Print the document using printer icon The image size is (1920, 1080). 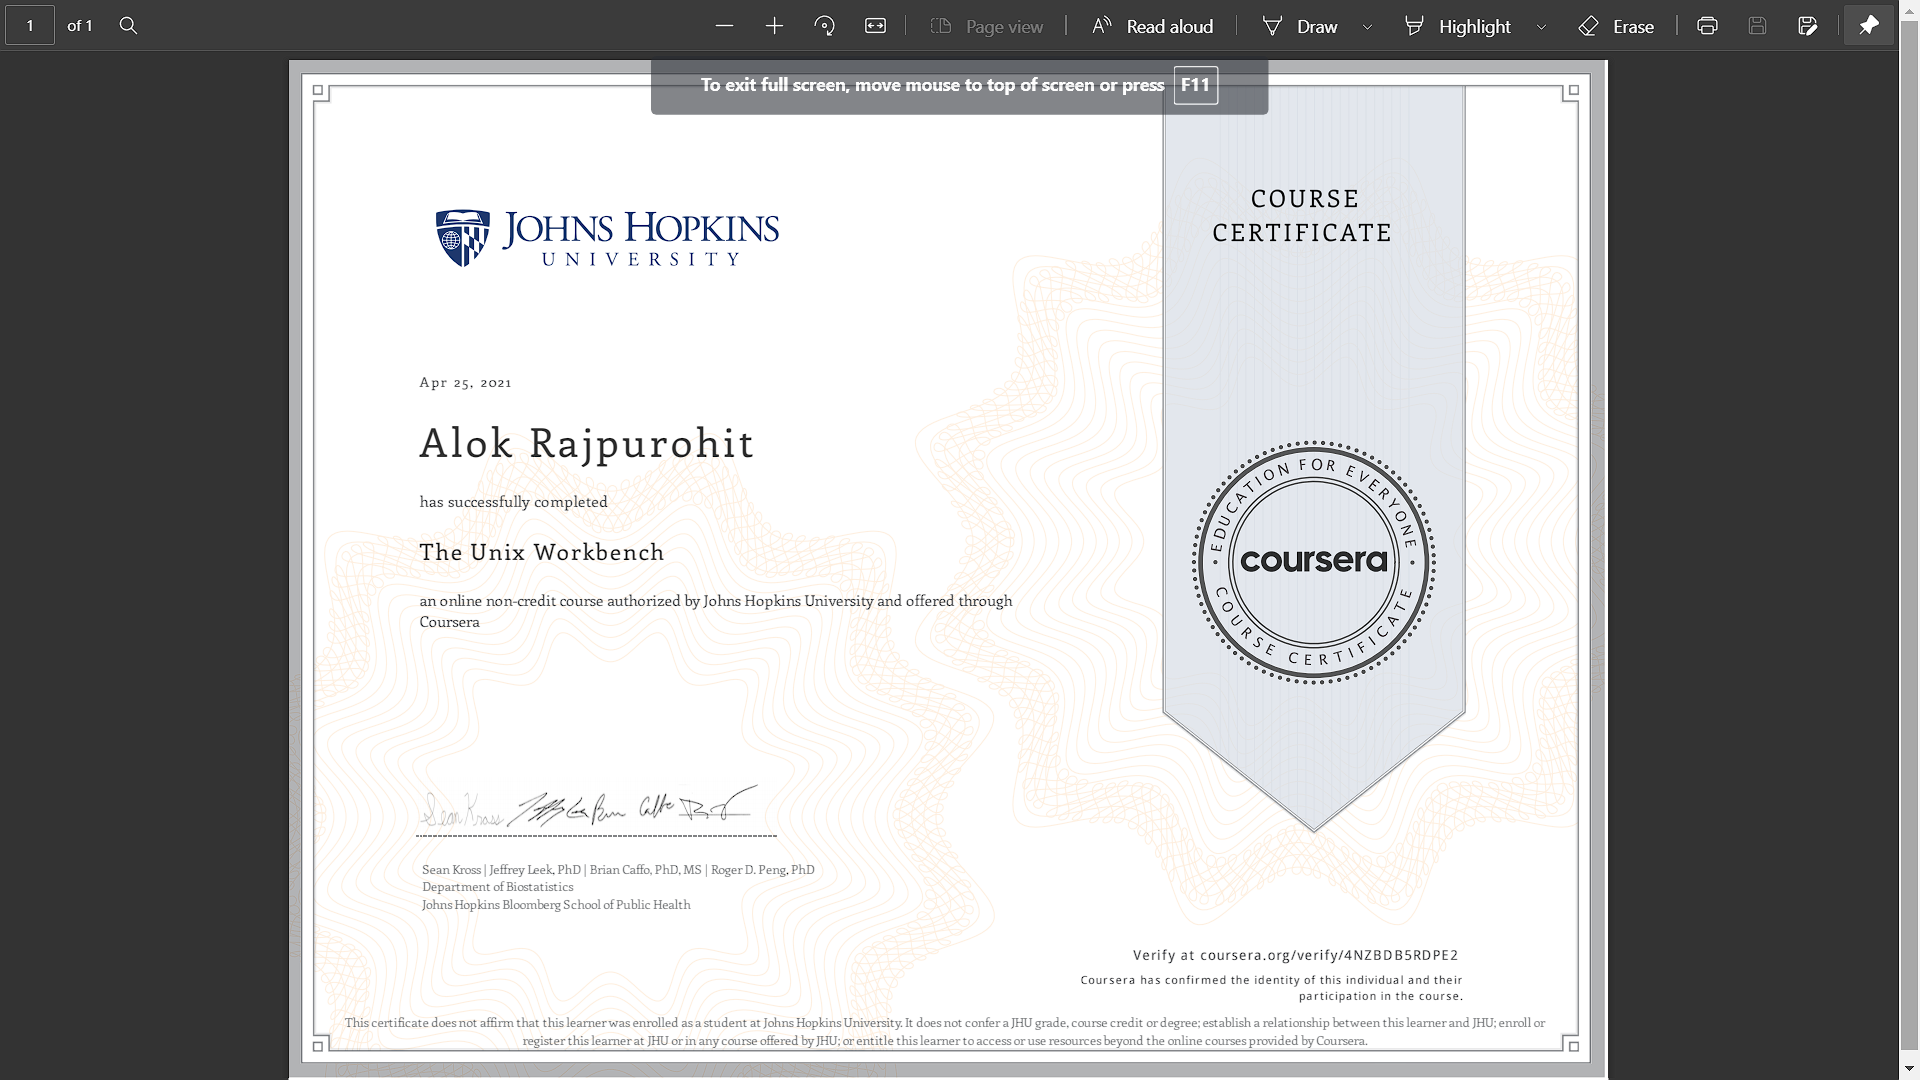coord(1707,26)
